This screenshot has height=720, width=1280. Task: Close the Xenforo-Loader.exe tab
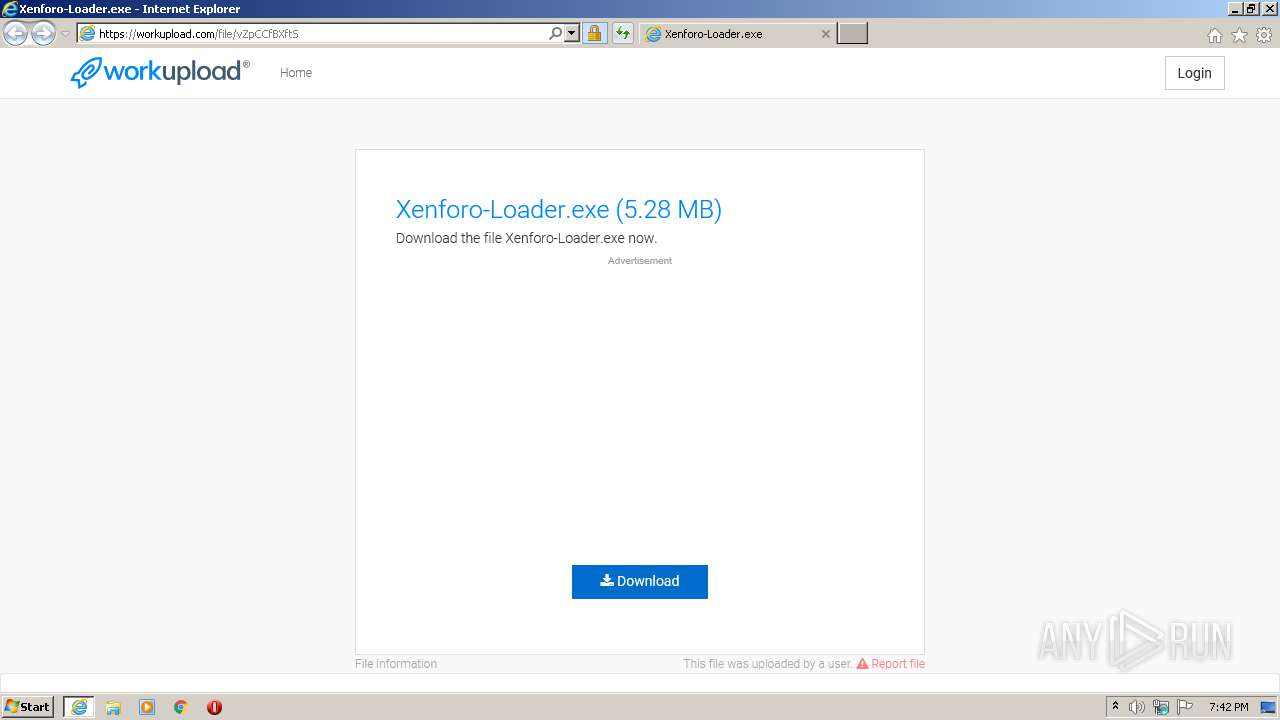(x=826, y=34)
